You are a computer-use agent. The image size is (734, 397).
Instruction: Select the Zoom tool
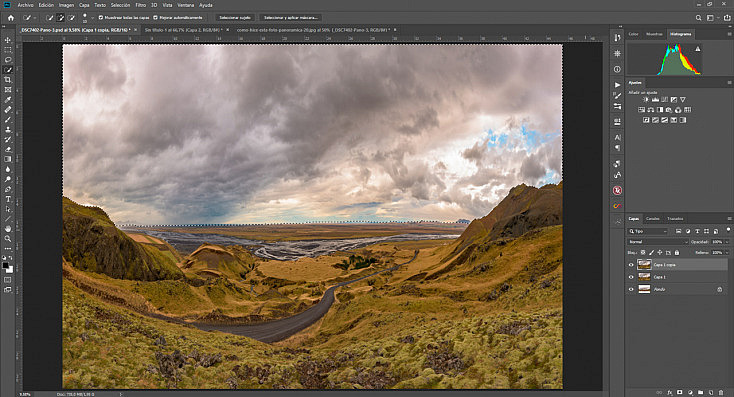(x=7, y=239)
